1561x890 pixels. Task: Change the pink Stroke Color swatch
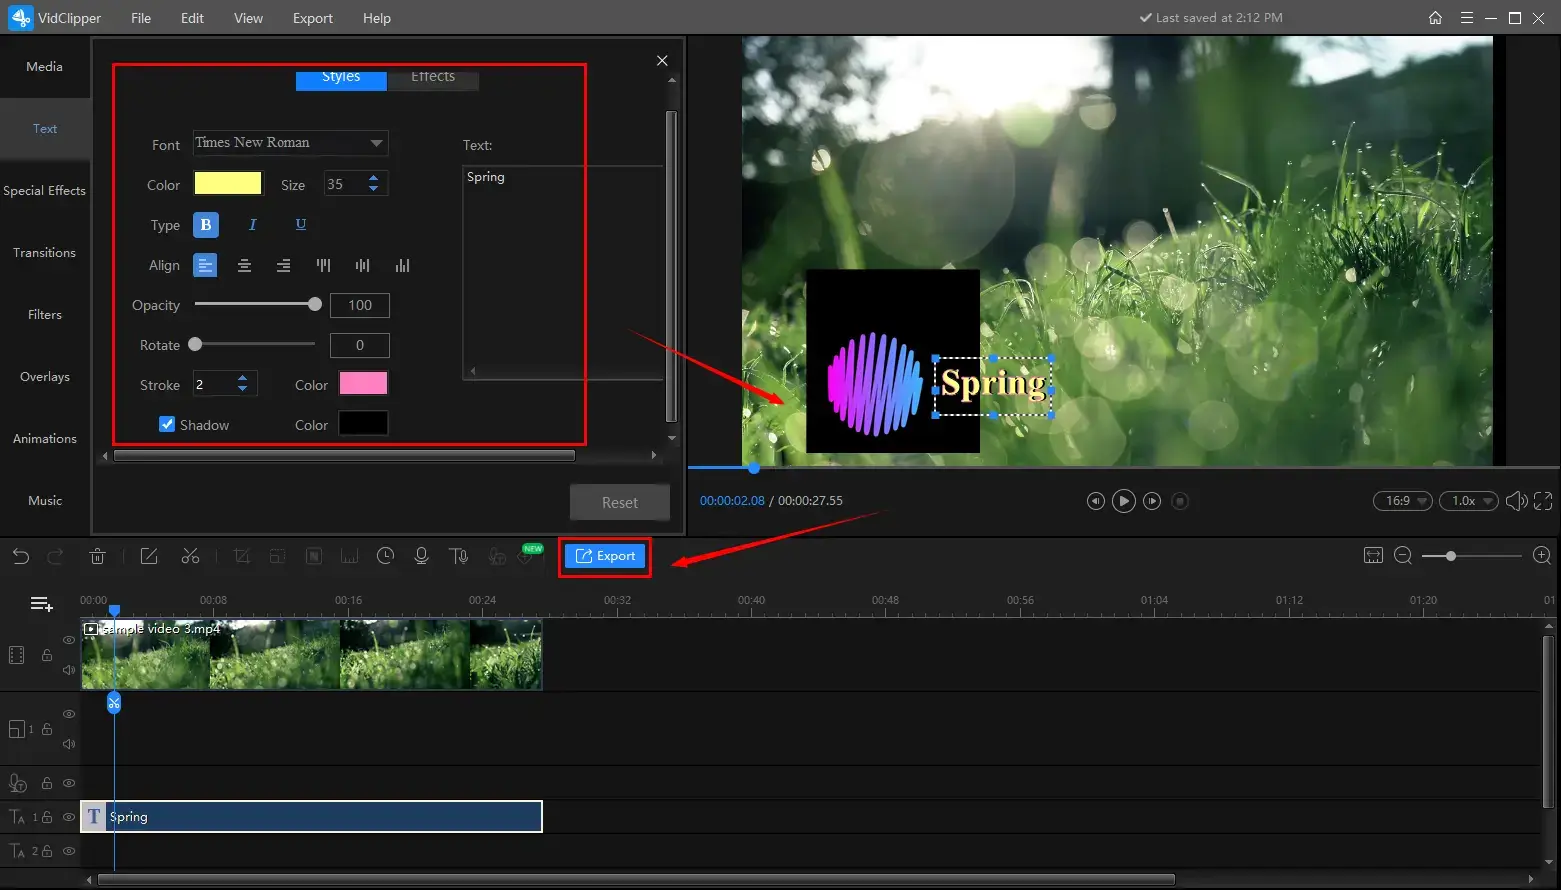point(364,383)
